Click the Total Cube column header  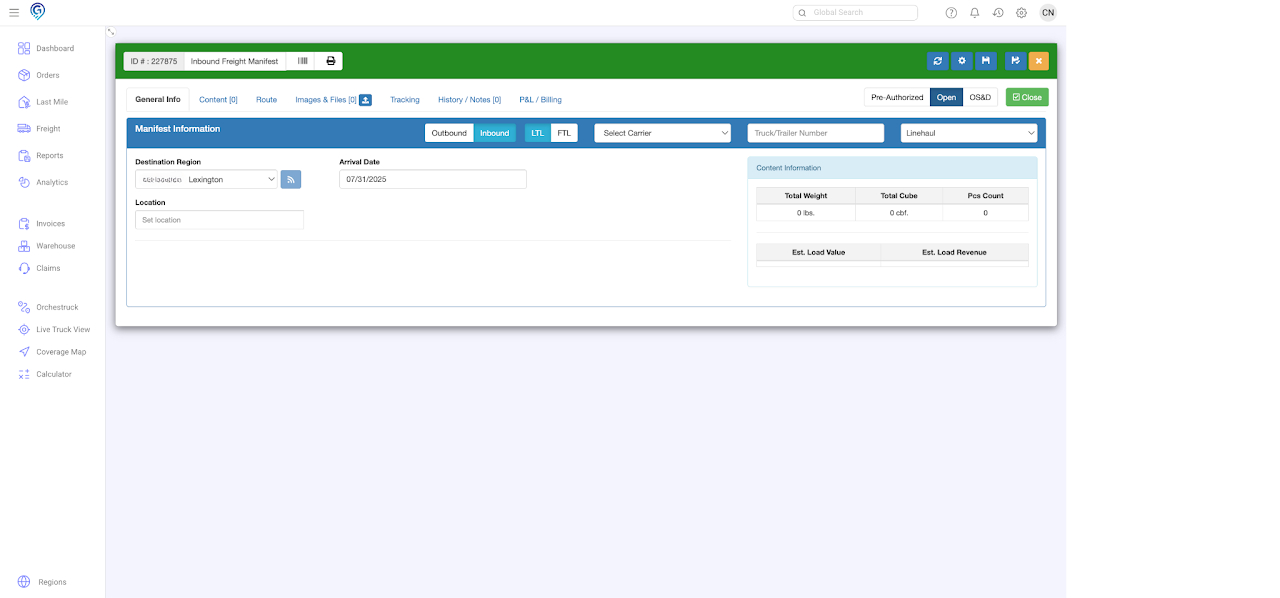point(899,196)
